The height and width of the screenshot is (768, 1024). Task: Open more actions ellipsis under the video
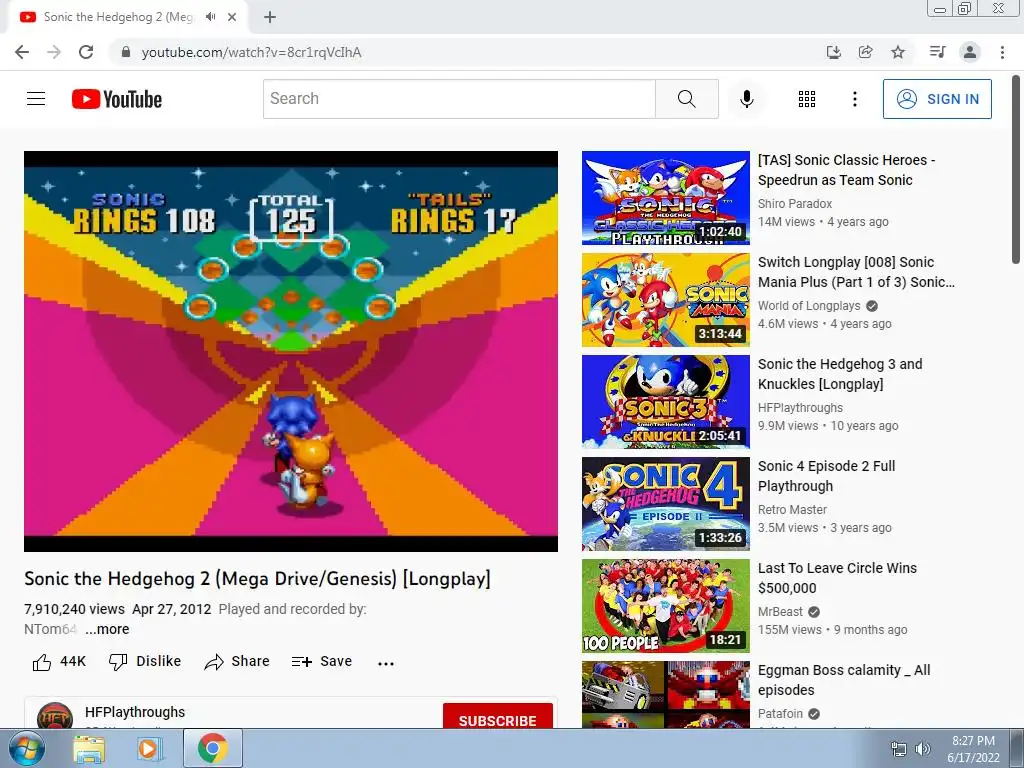pos(386,663)
